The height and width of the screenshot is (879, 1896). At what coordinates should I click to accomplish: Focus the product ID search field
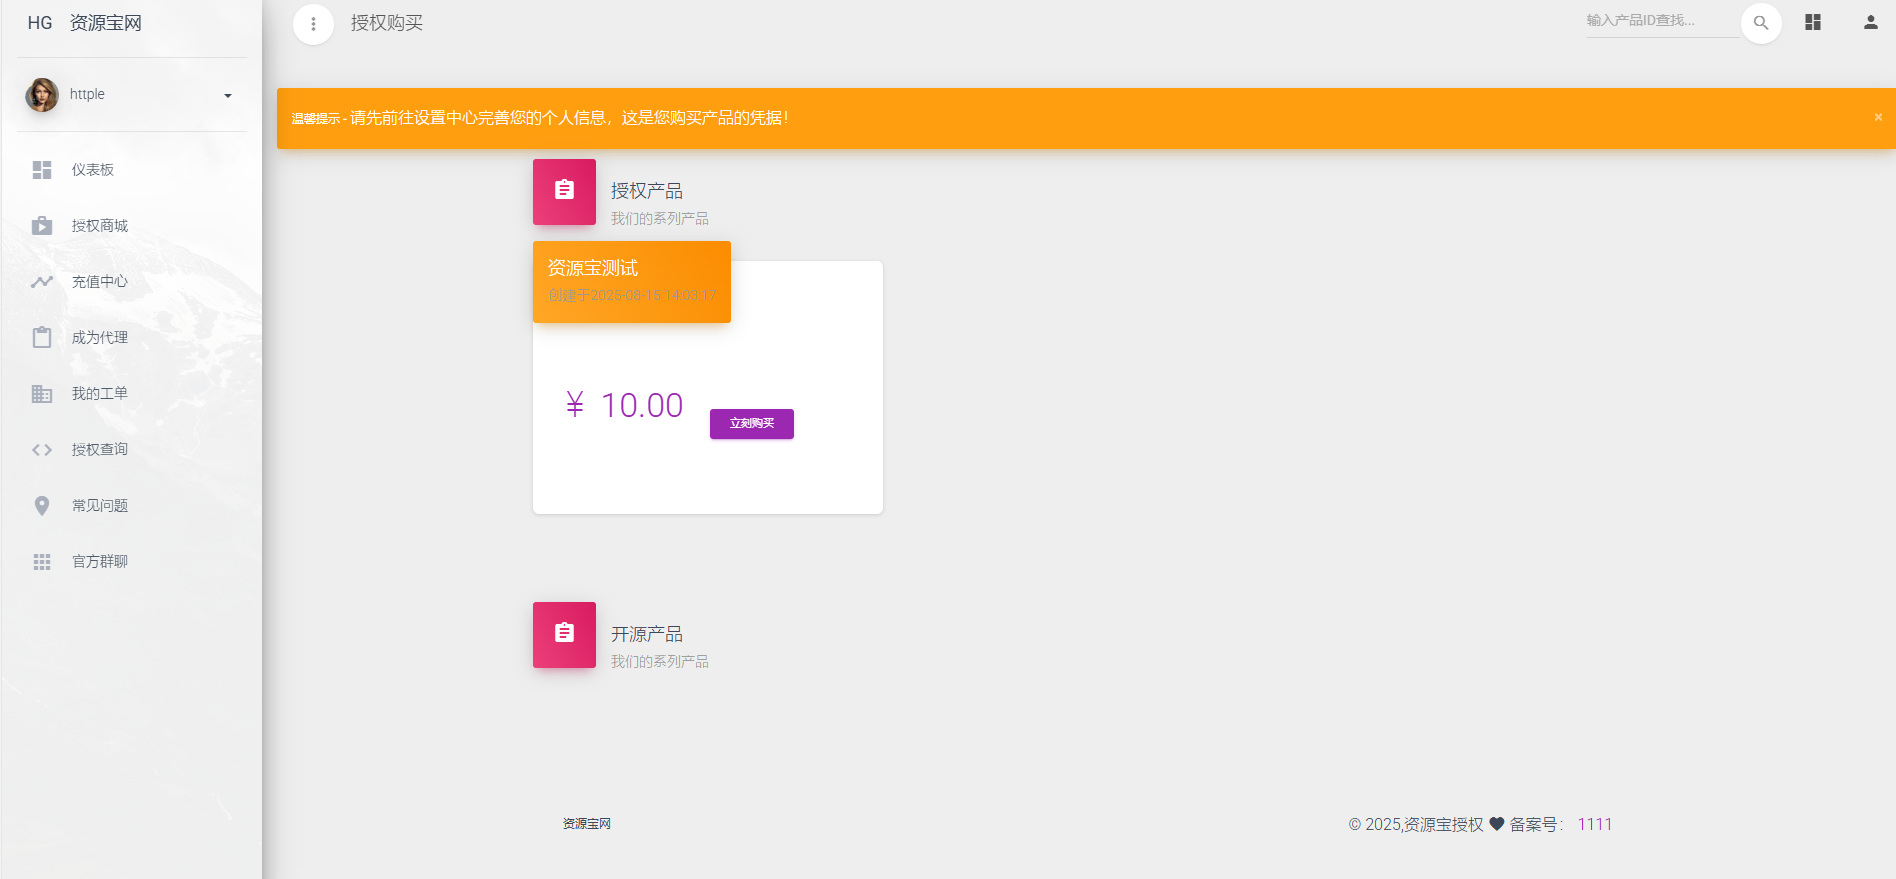[x=1660, y=21]
